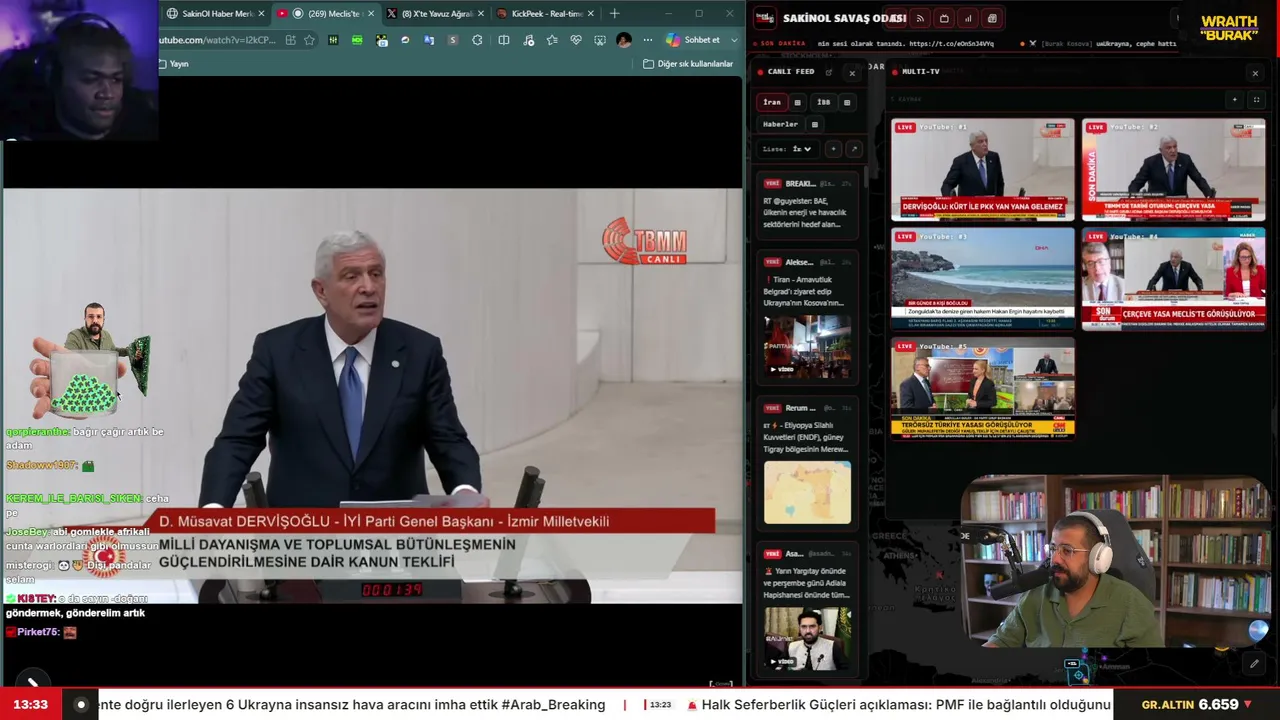Open the TV icon in Sakinol header
Viewport: 1280px width, 720px height.
click(944, 18)
